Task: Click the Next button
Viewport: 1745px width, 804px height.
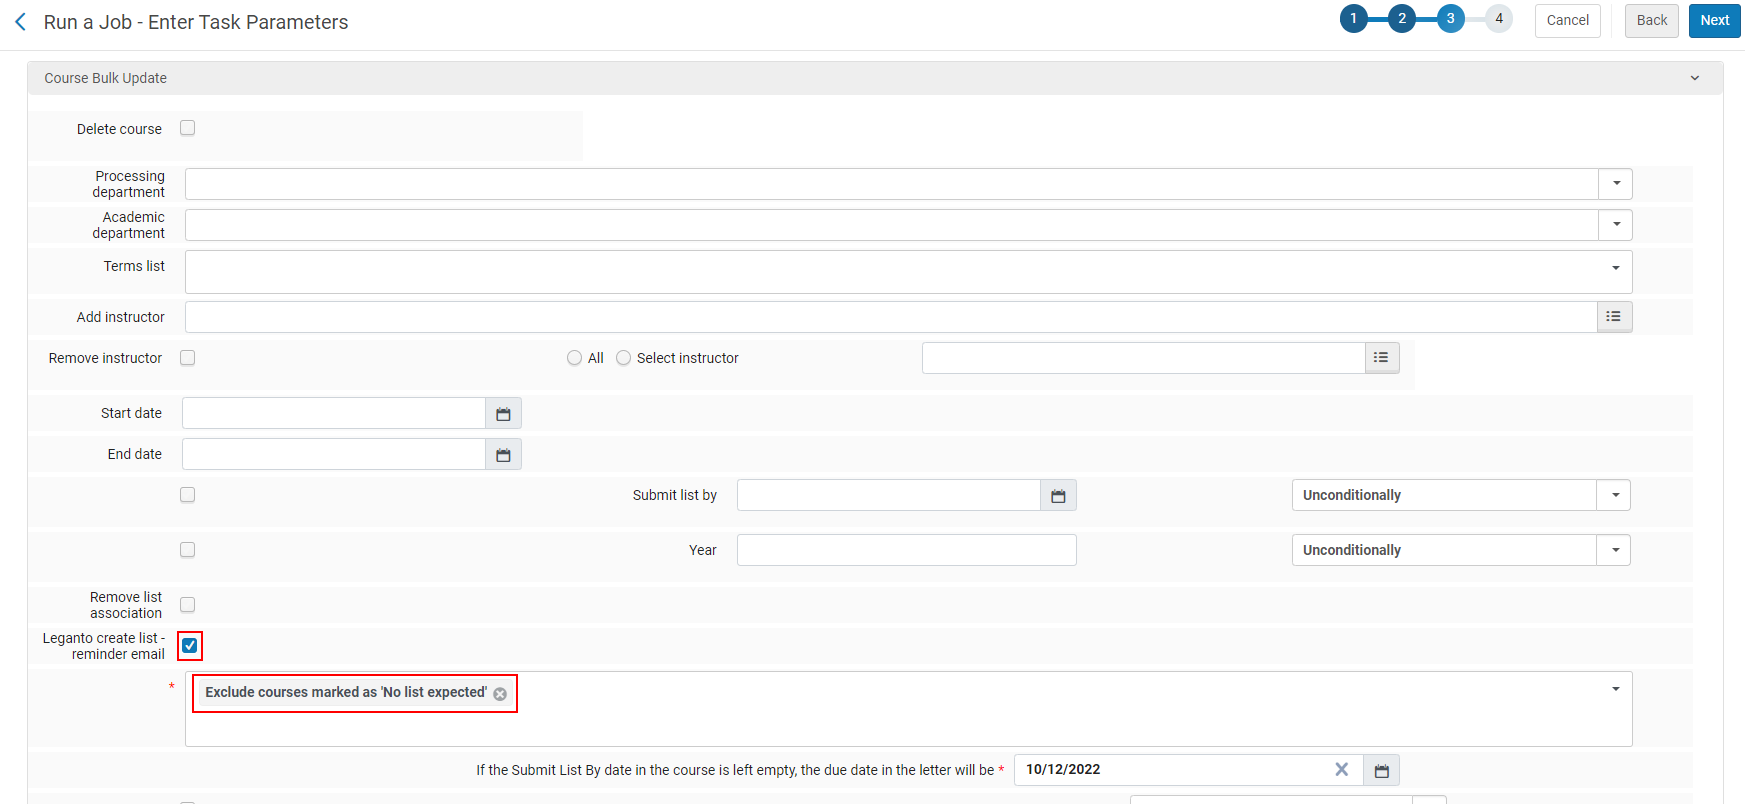Action: [x=1715, y=21]
